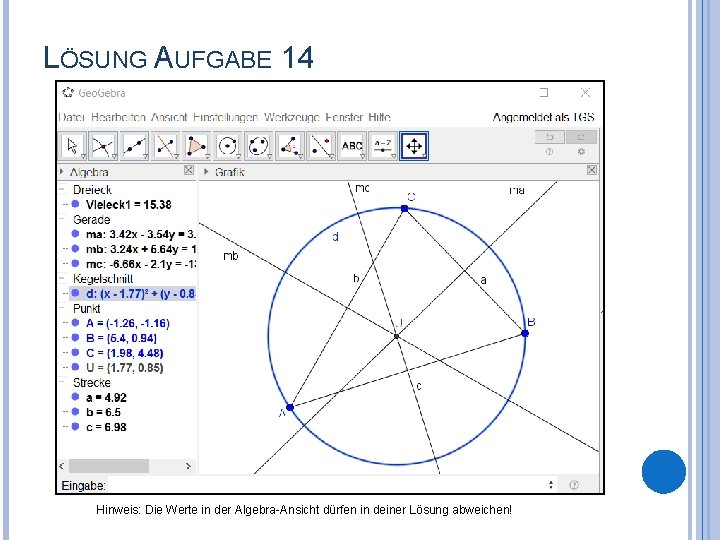Select the Conic through five points tool

(259, 146)
